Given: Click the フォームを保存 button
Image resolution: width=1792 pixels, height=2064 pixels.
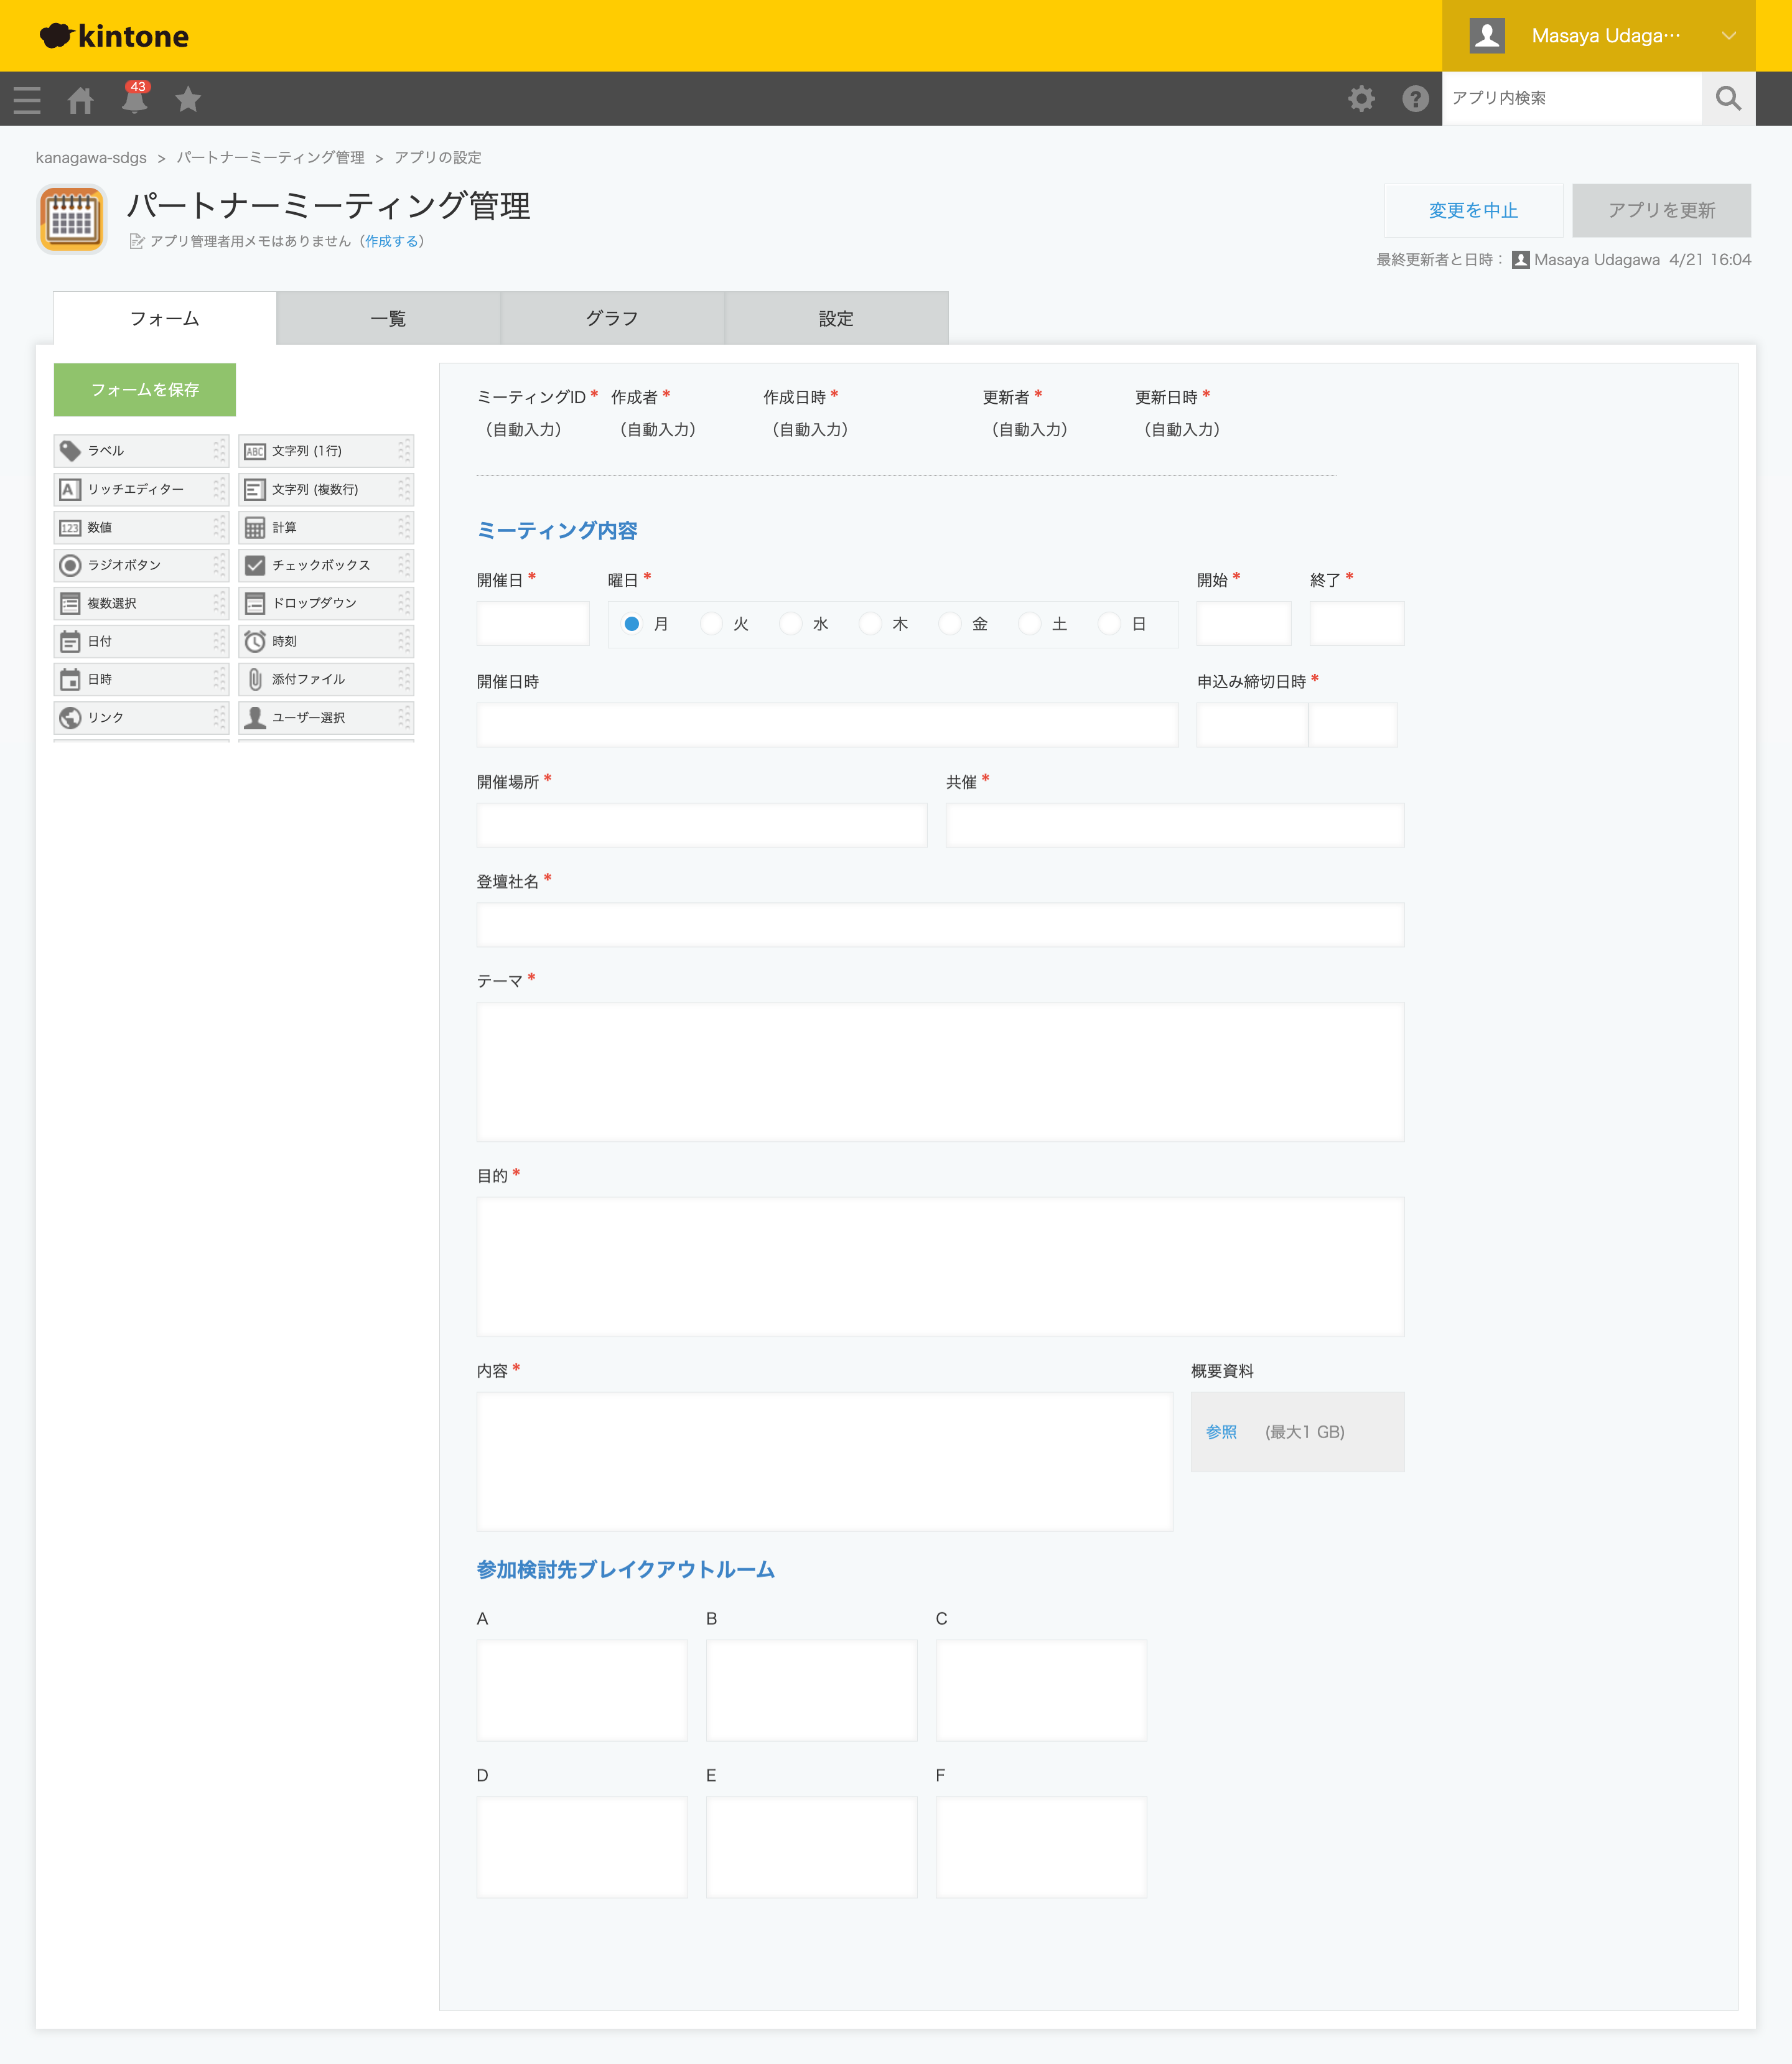Looking at the screenshot, I should pos(145,389).
